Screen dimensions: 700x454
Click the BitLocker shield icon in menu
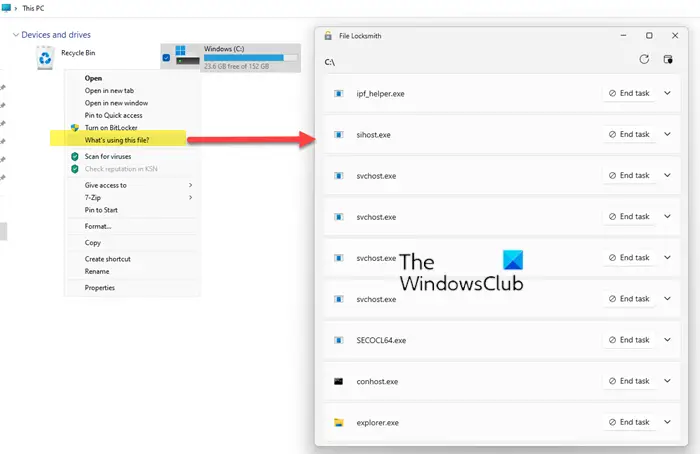(75, 128)
